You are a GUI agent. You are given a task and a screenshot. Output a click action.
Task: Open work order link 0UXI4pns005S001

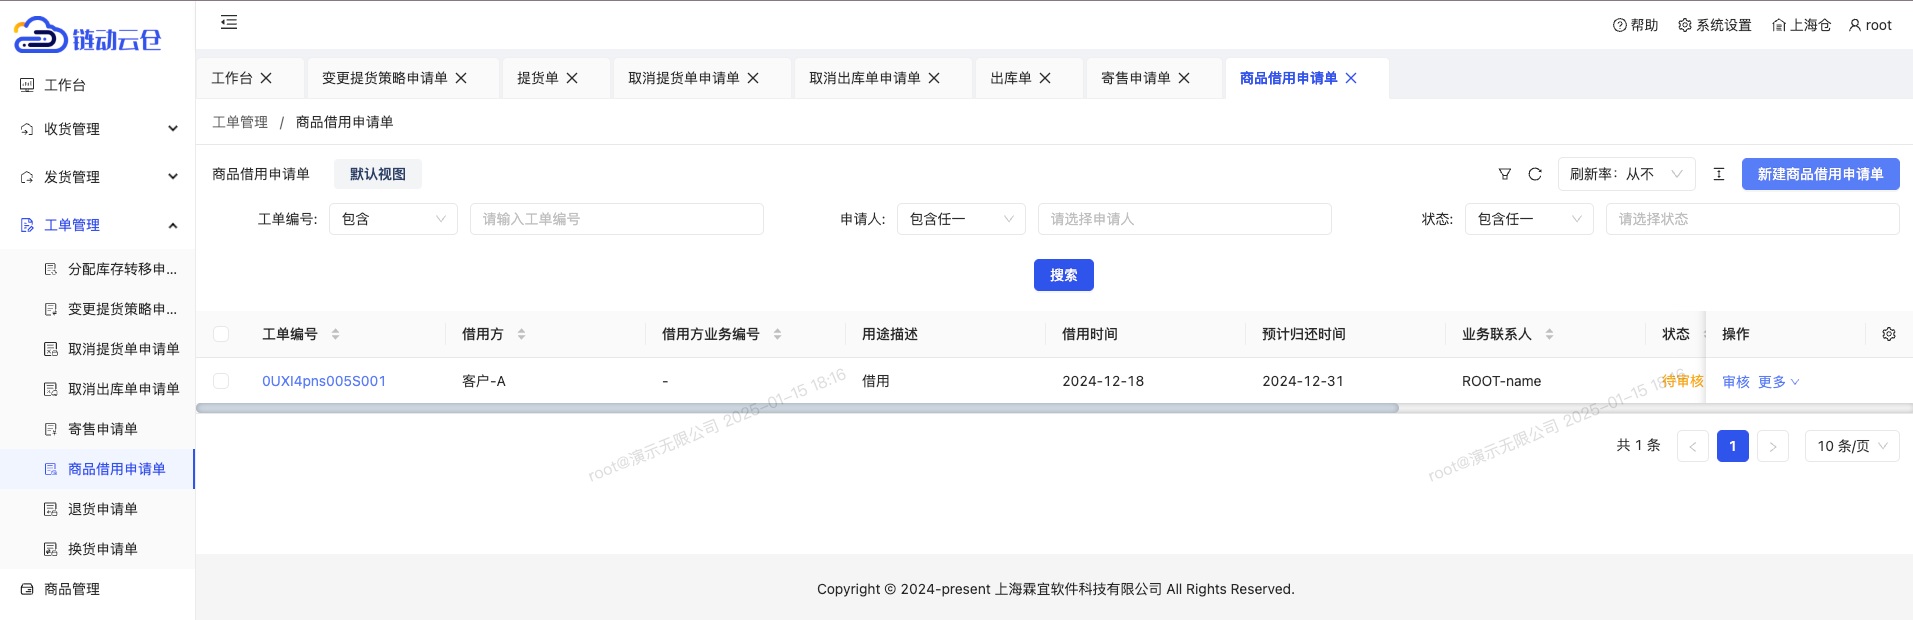[x=324, y=381]
